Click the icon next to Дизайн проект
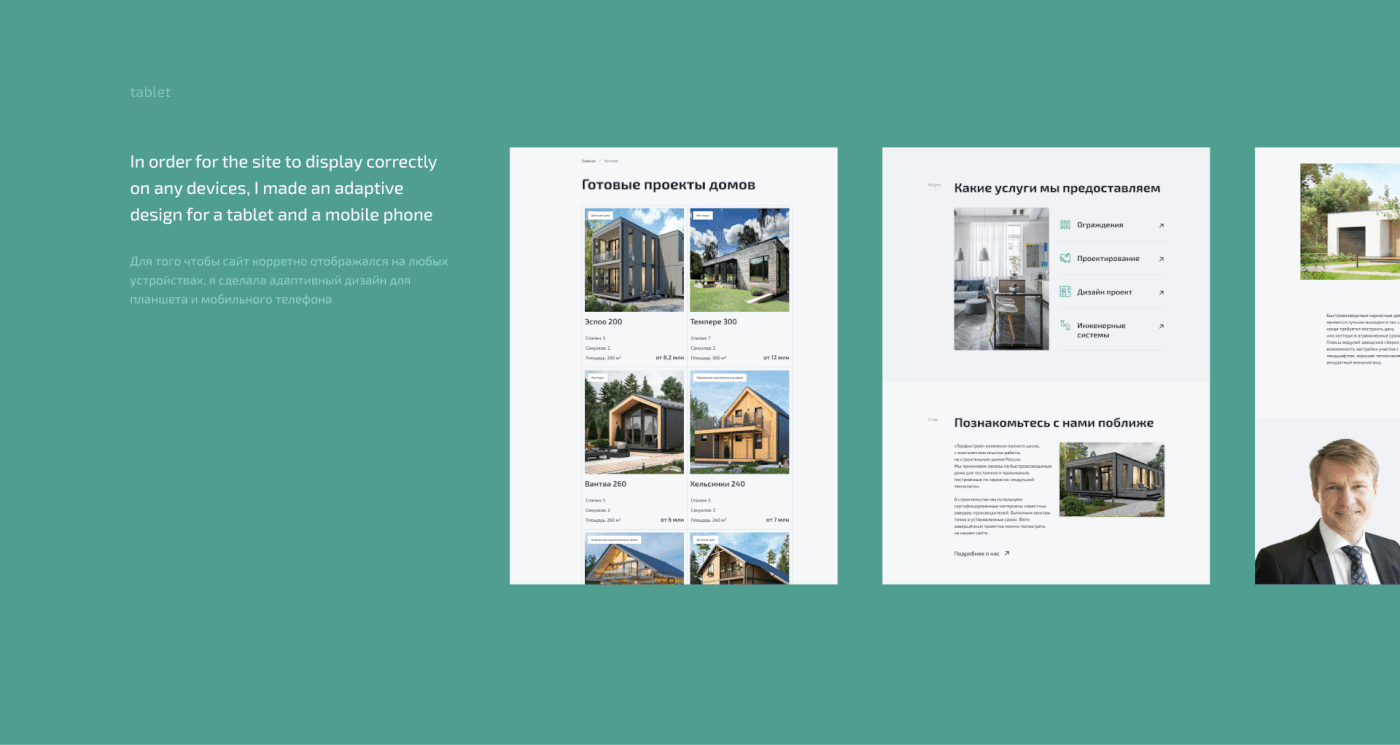The height and width of the screenshot is (745, 1400). click(1065, 292)
